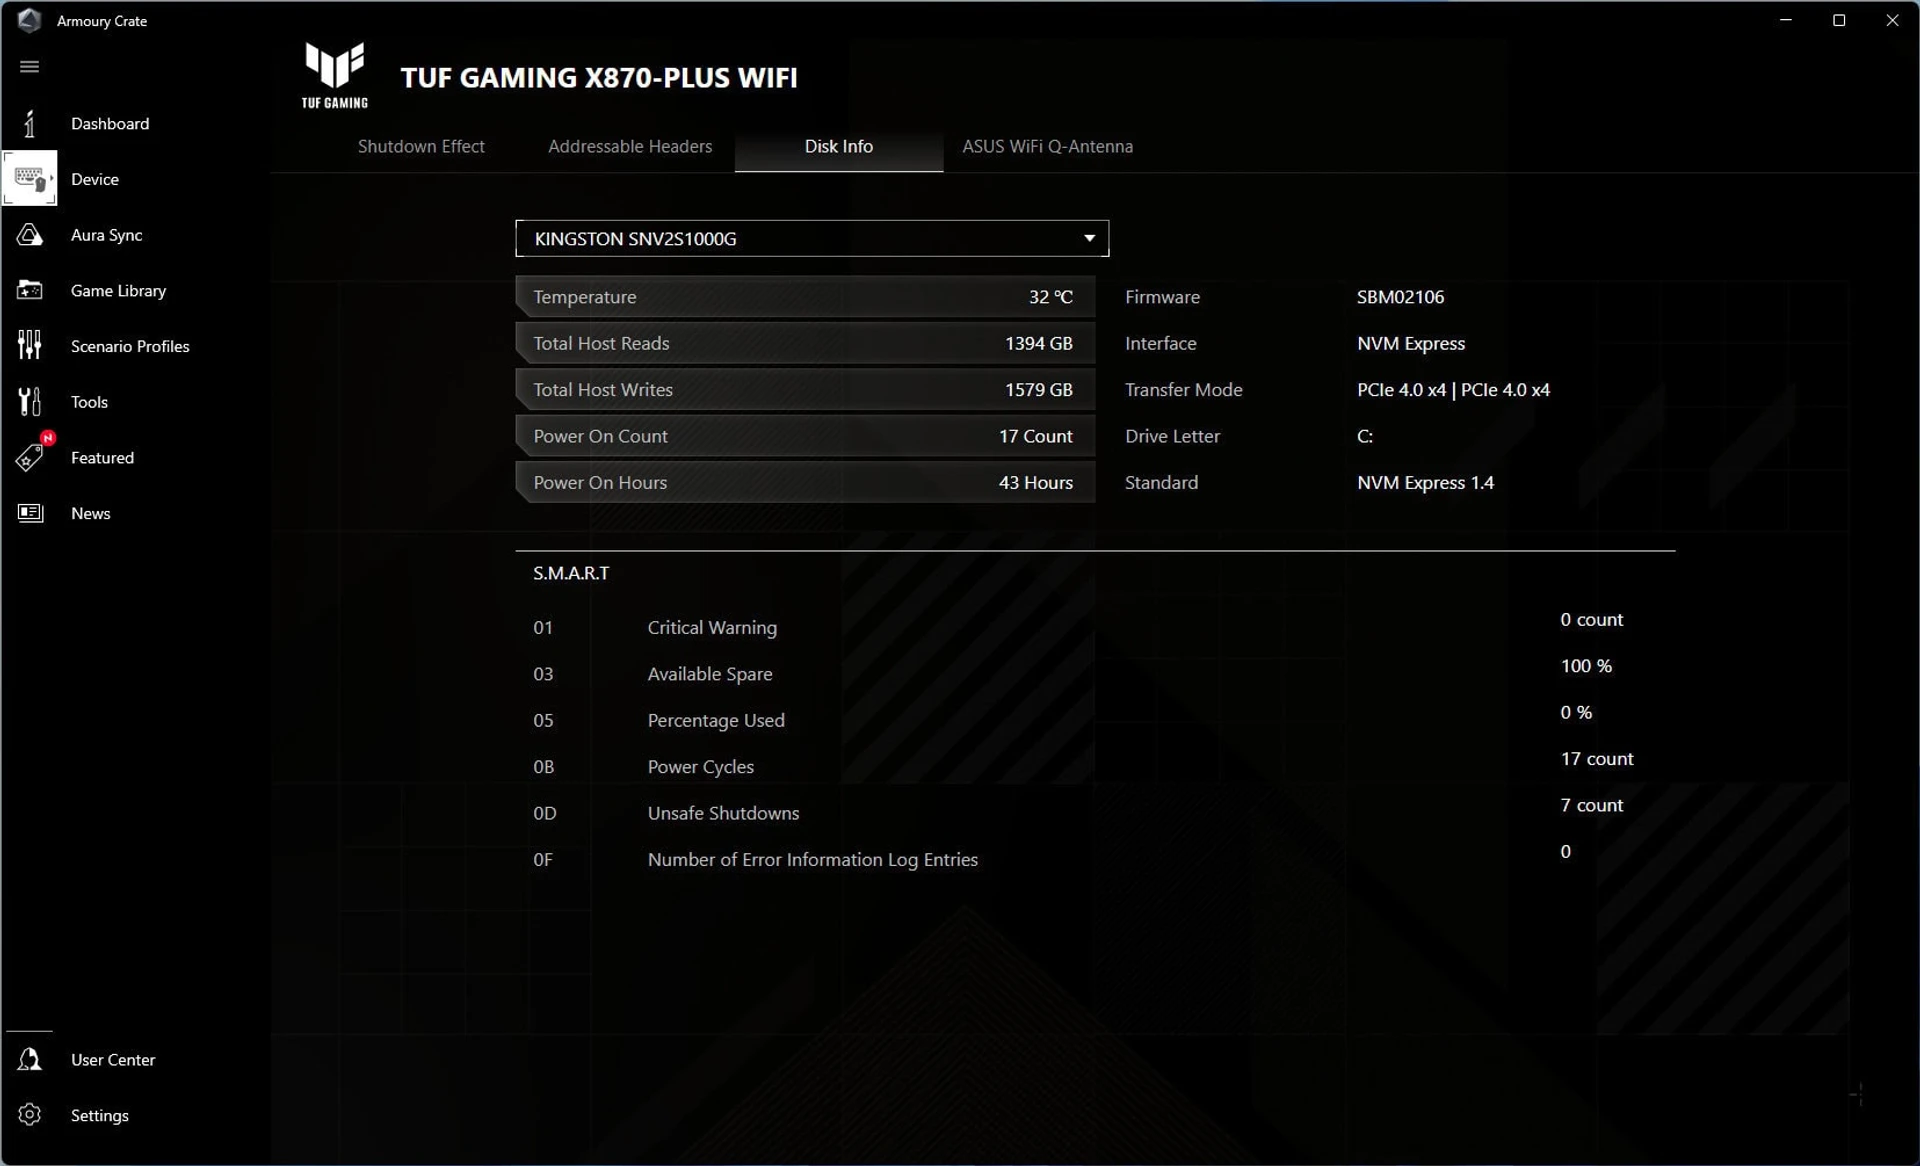Minimize the Armoury Crate window
The height and width of the screenshot is (1166, 1920).
click(x=1785, y=20)
